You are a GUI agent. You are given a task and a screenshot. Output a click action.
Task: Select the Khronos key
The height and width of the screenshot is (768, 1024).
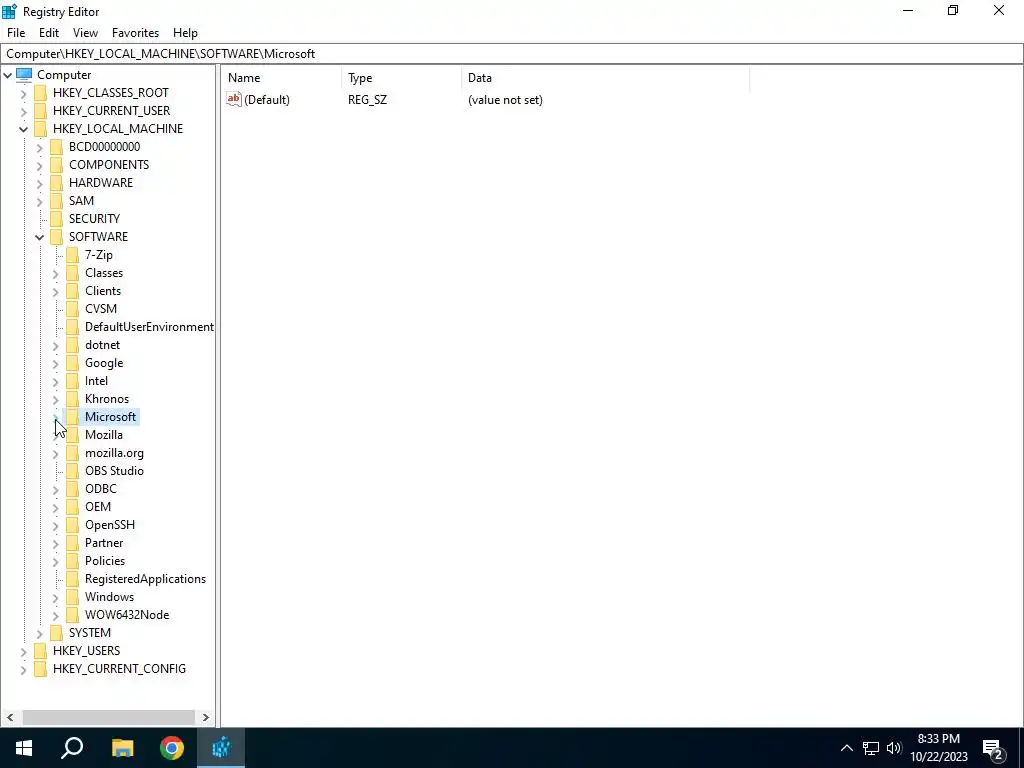(x=106, y=399)
